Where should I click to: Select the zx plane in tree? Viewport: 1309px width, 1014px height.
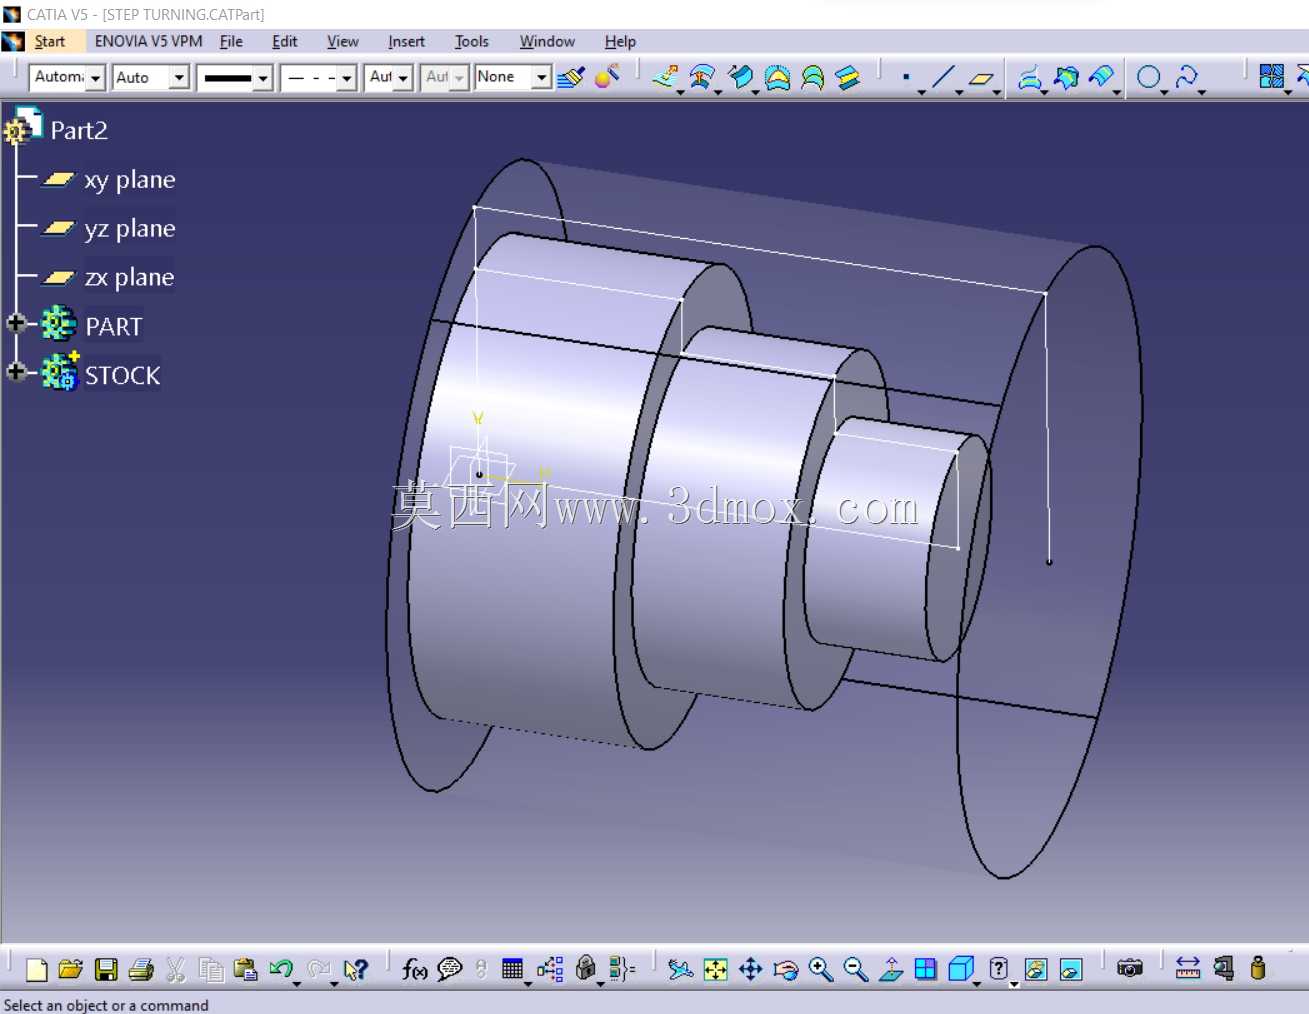129,277
